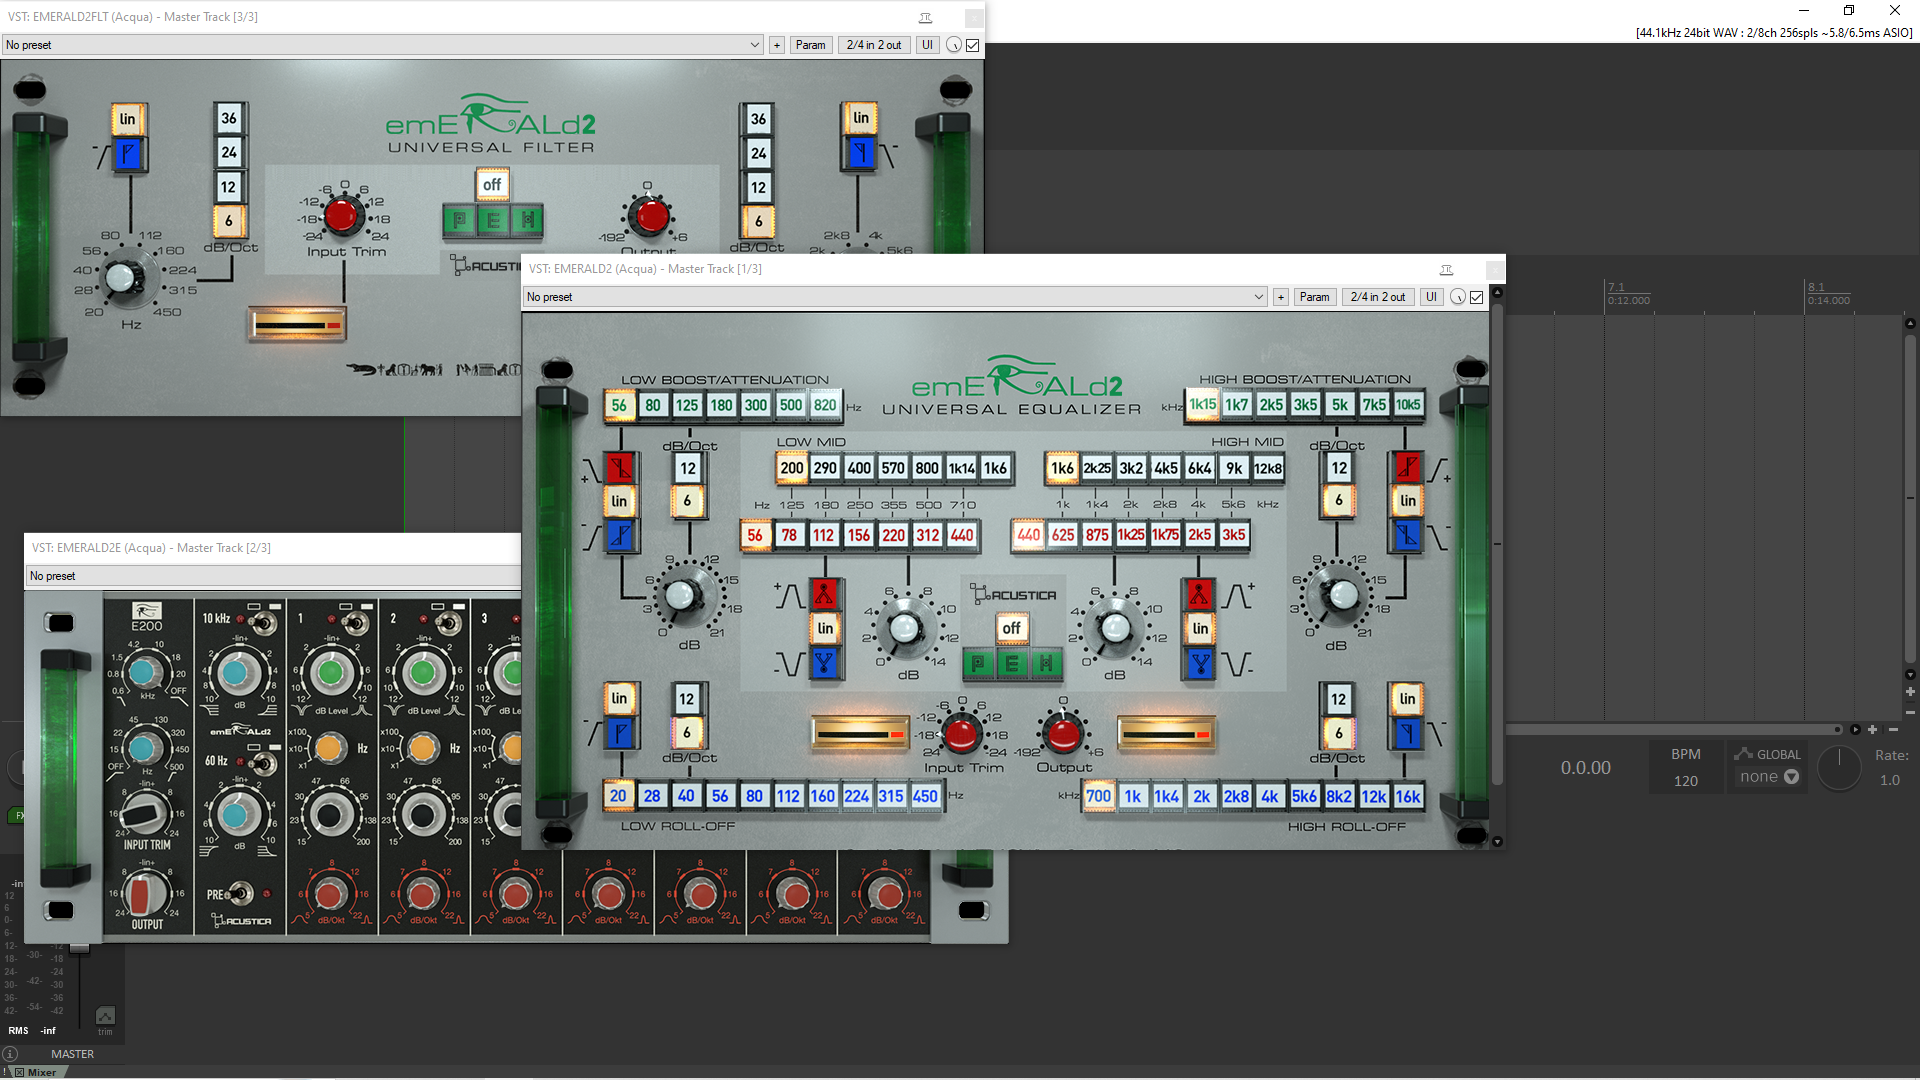
Task: Select the 12 dB/Oct low roll-off slope
Action: [686, 699]
